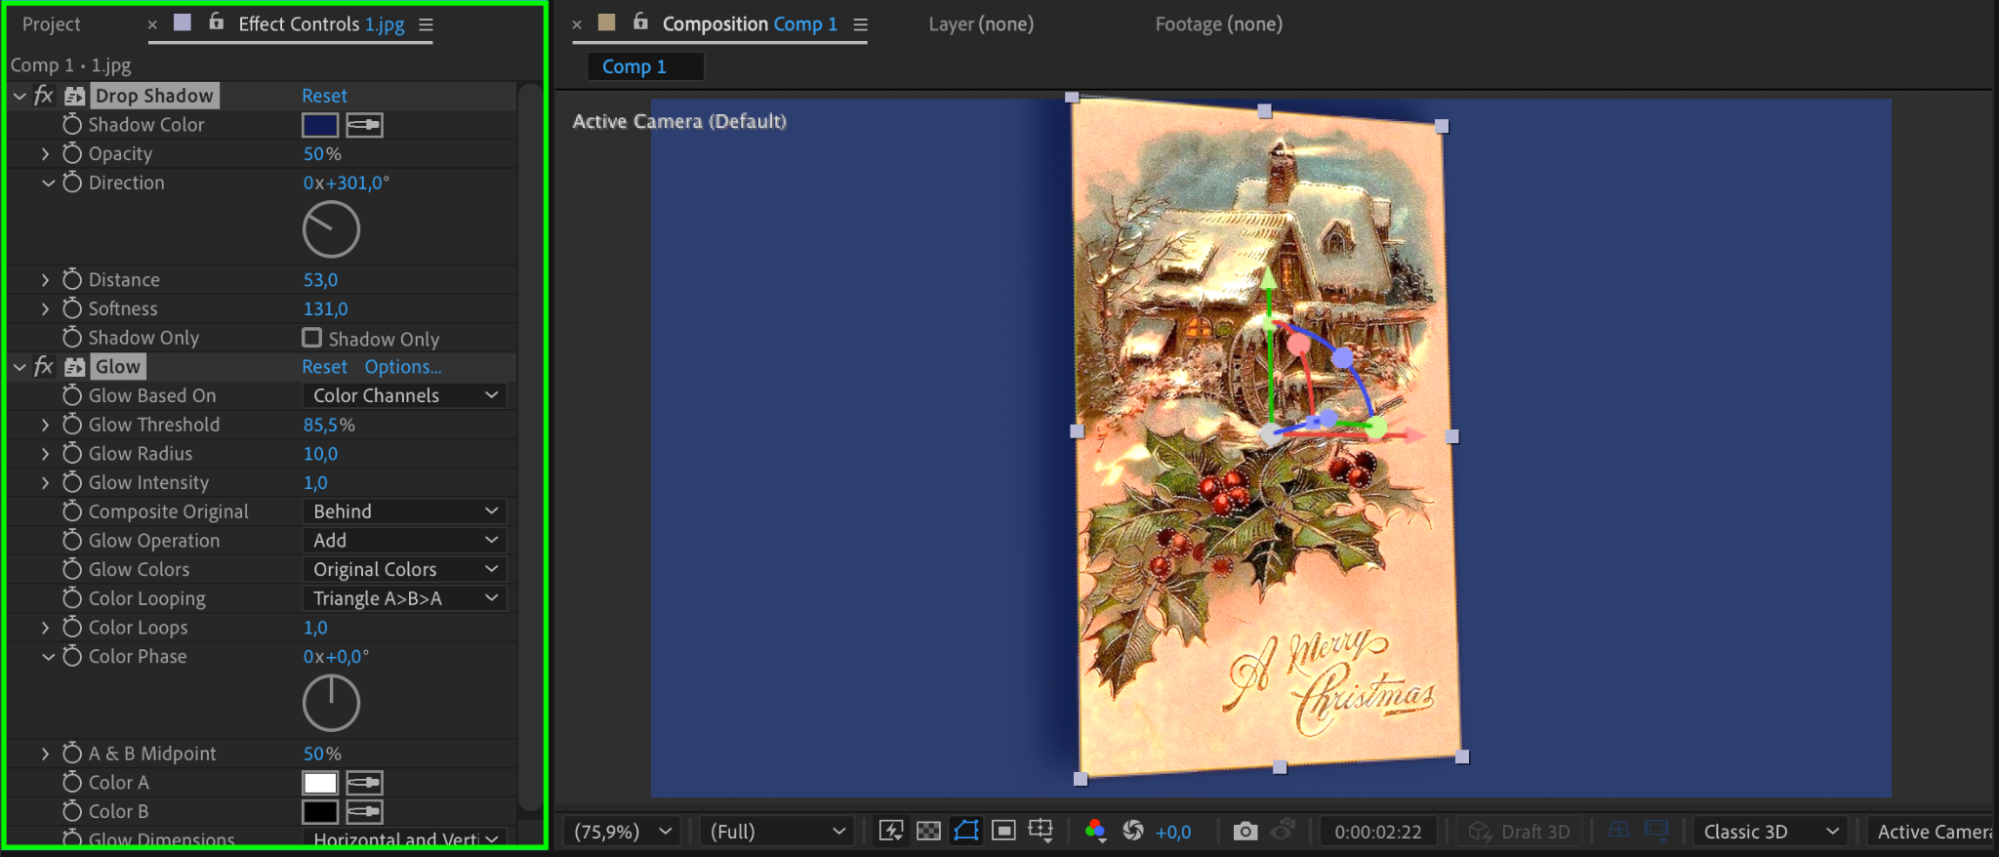Toggle the Drop Shadow fx switch
The width and height of the screenshot is (1999, 857).
pos(43,96)
